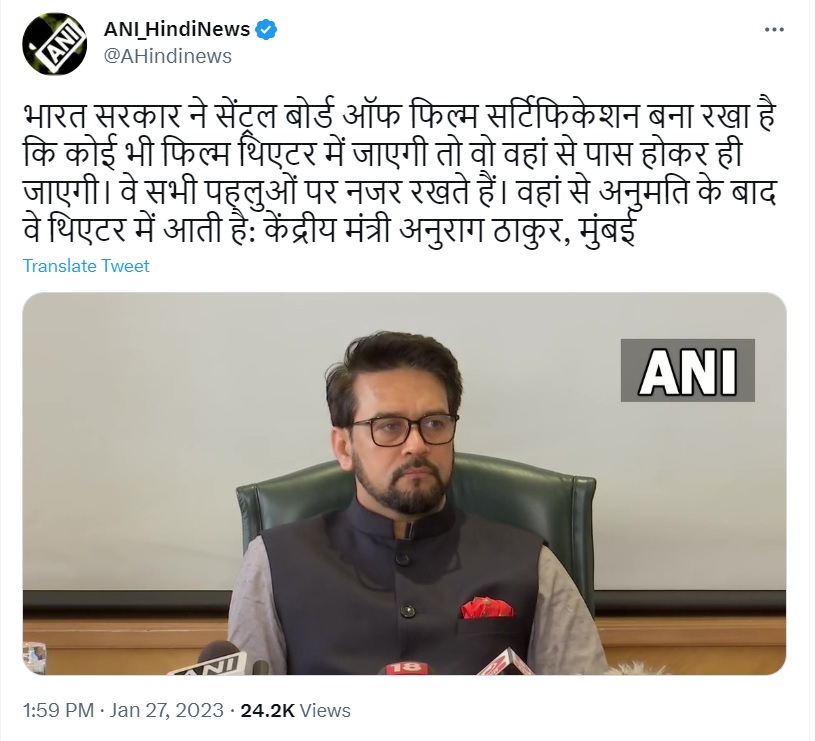815x741 pixels.
Task: Click the red pocket square on the jacket
Action: tap(487, 607)
